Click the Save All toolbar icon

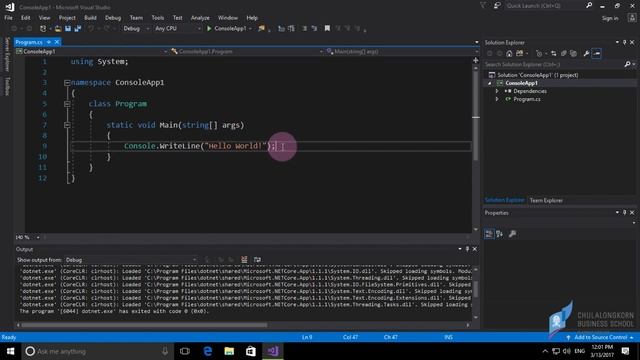78,29
